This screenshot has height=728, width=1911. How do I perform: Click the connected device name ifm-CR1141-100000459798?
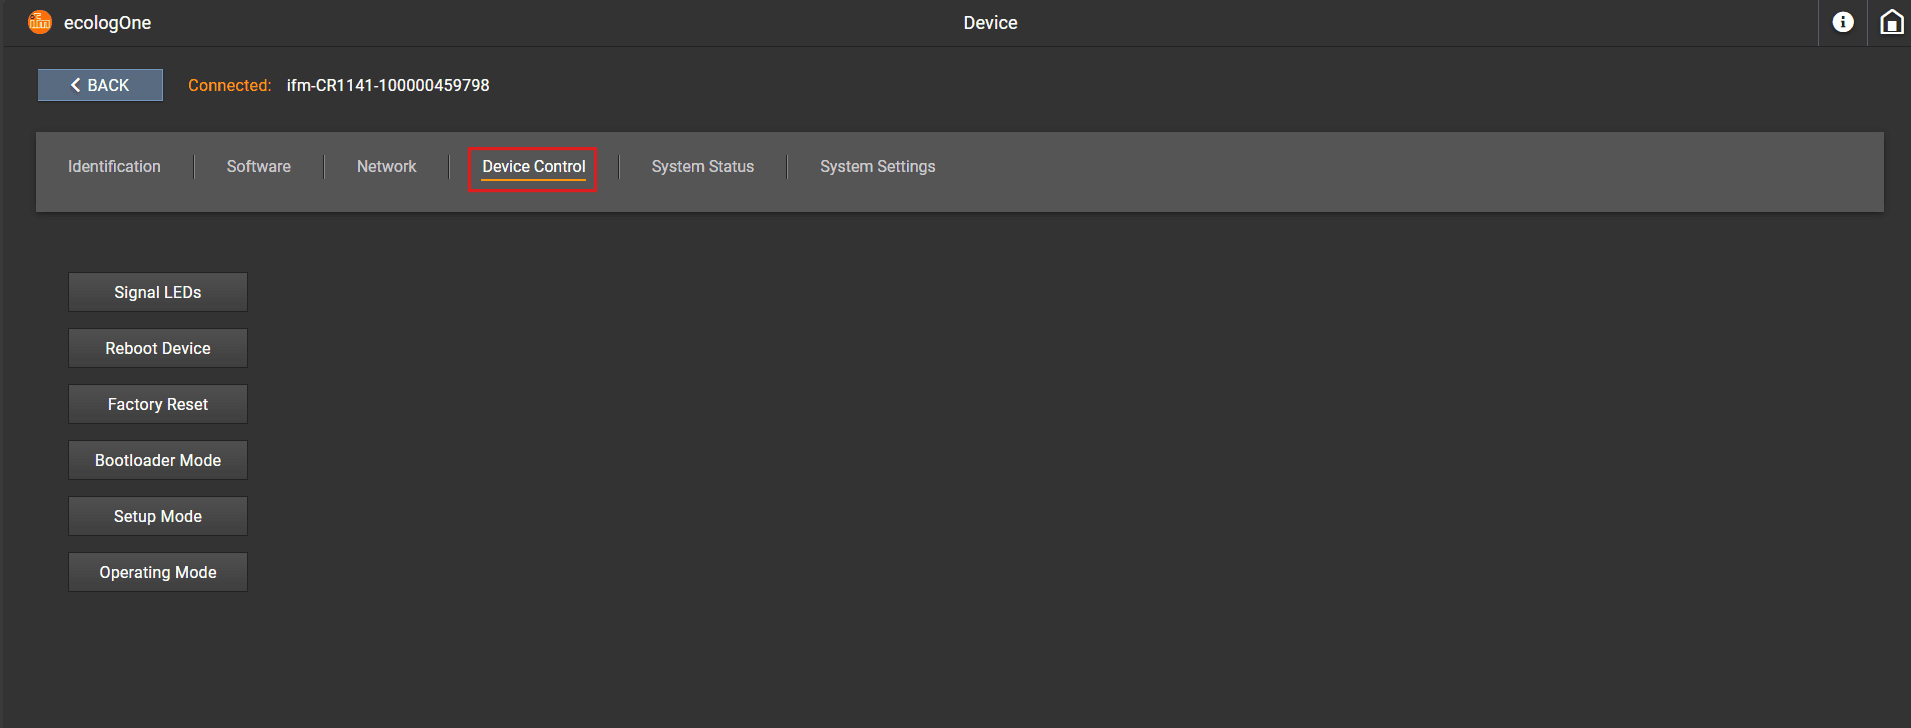click(x=388, y=86)
